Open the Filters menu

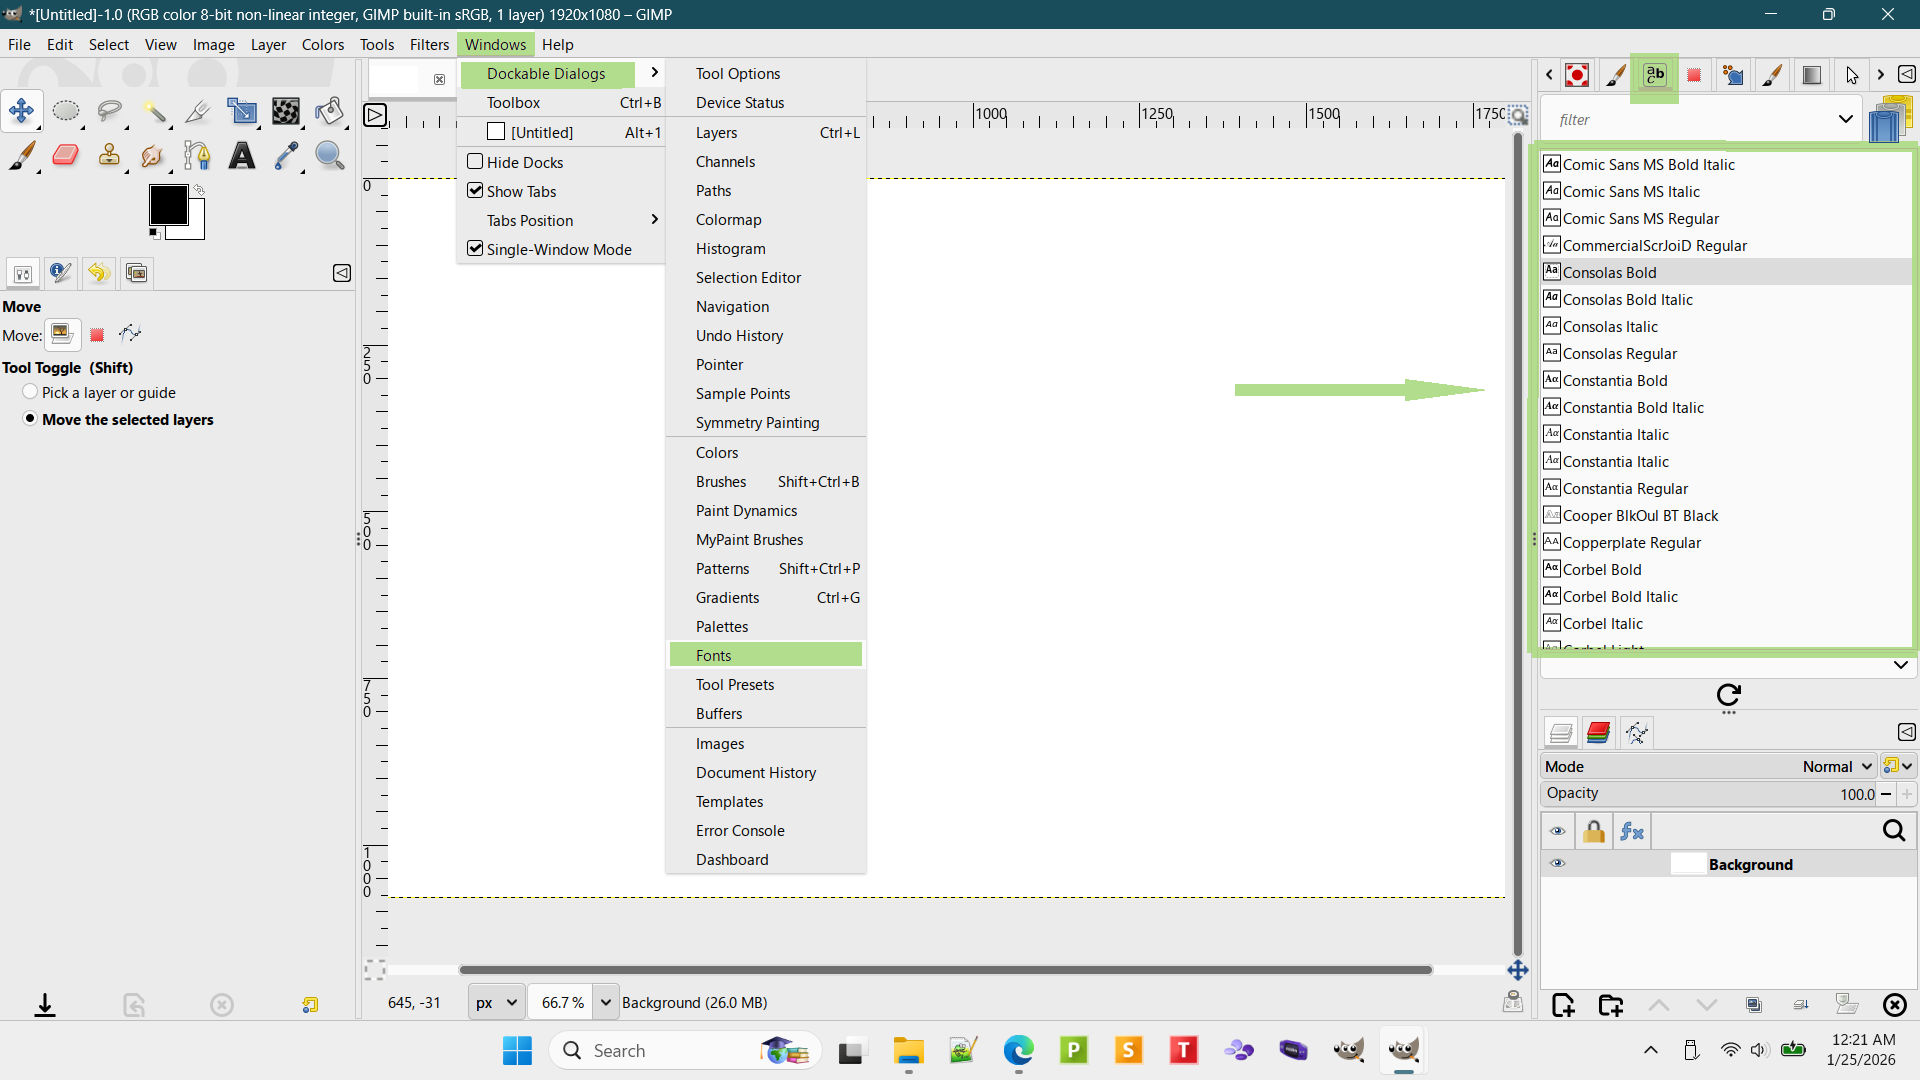tap(429, 45)
